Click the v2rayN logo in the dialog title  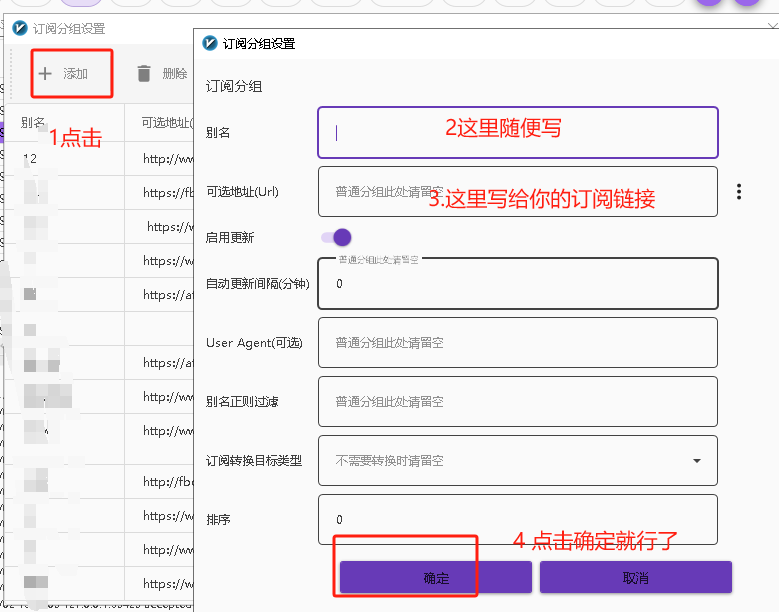point(210,43)
